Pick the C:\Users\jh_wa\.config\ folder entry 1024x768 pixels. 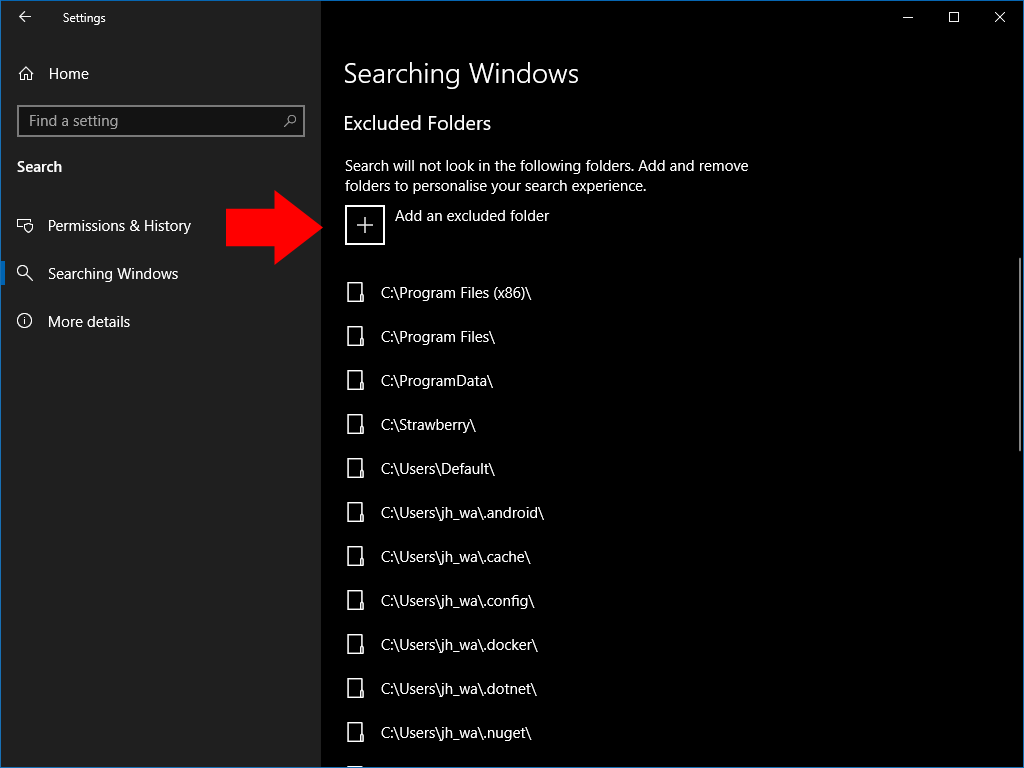[457, 601]
